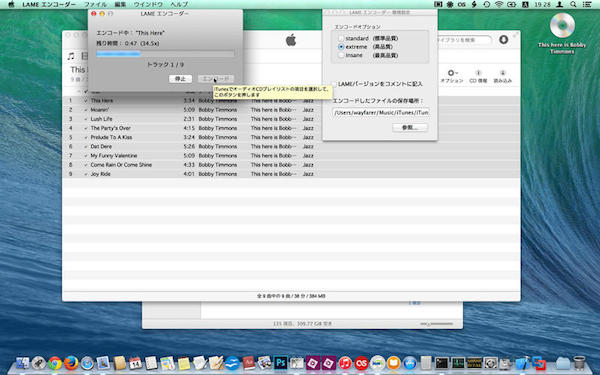Click the 読み込み import CD icon
Screen dimensions: 600x375
(502, 76)
